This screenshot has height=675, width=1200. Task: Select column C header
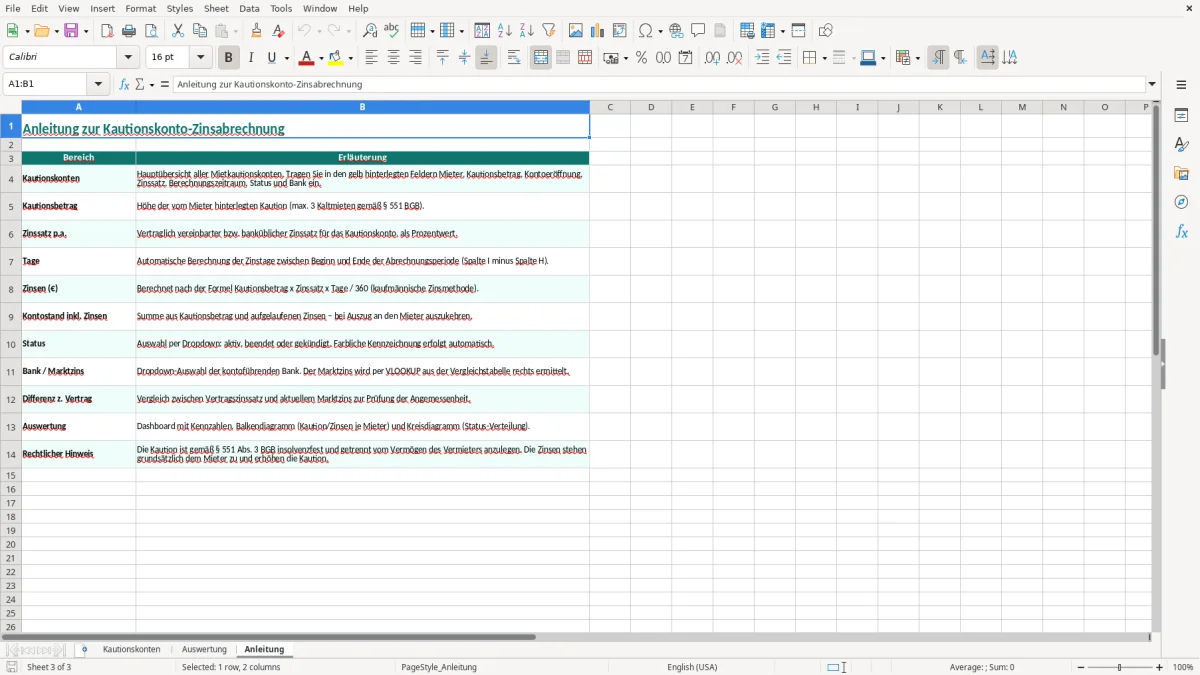pos(610,107)
